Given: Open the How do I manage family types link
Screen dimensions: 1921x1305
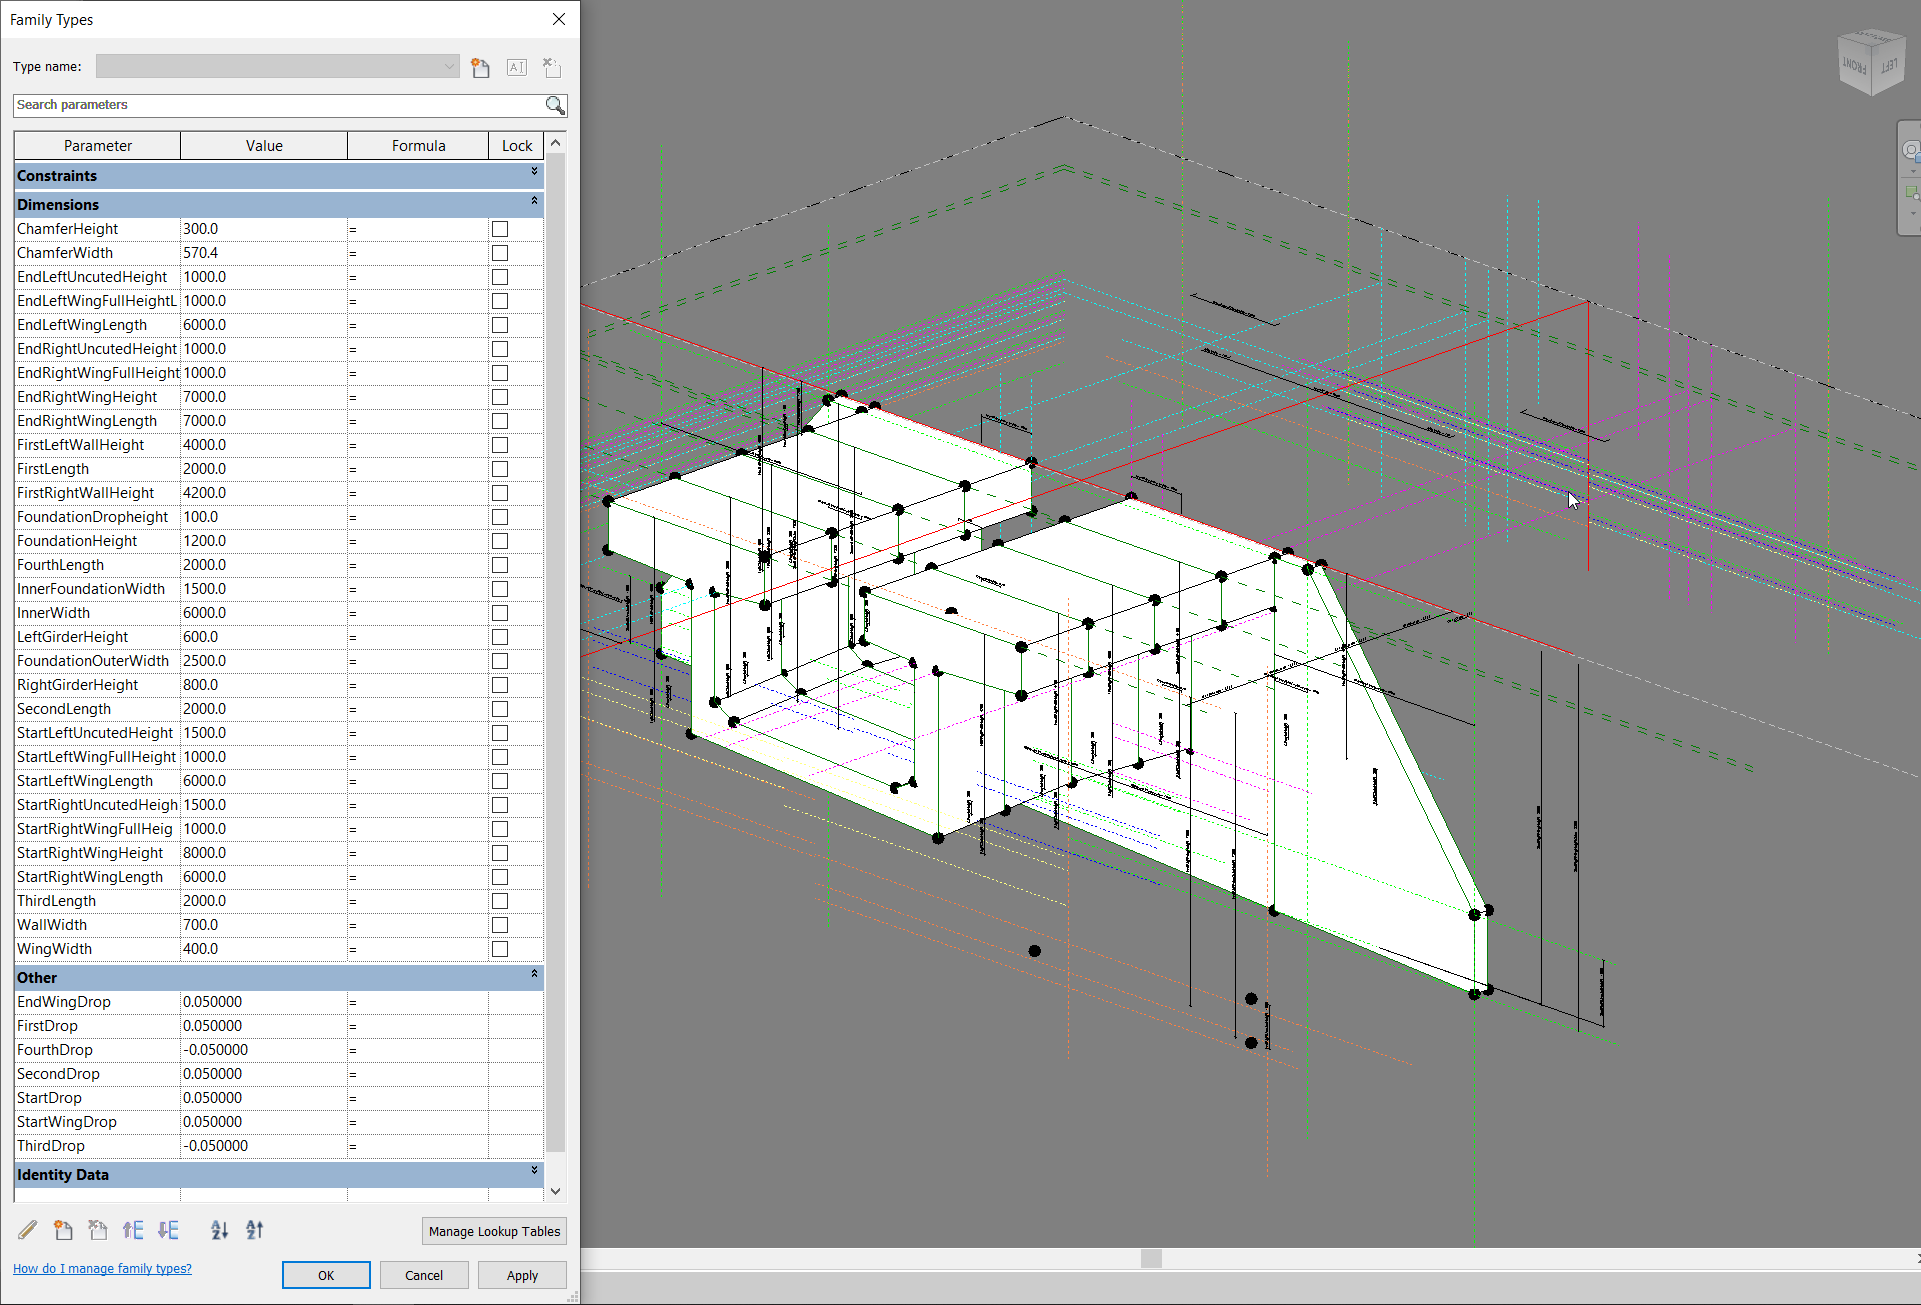Looking at the screenshot, I should [x=101, y=1268].
